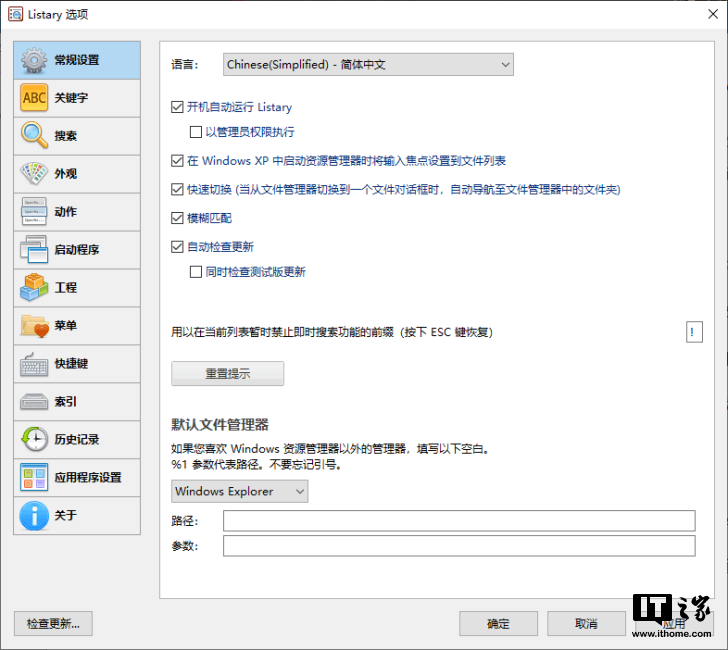
Task: Click the 参数 input field
Action: click(x=459, y=546)
